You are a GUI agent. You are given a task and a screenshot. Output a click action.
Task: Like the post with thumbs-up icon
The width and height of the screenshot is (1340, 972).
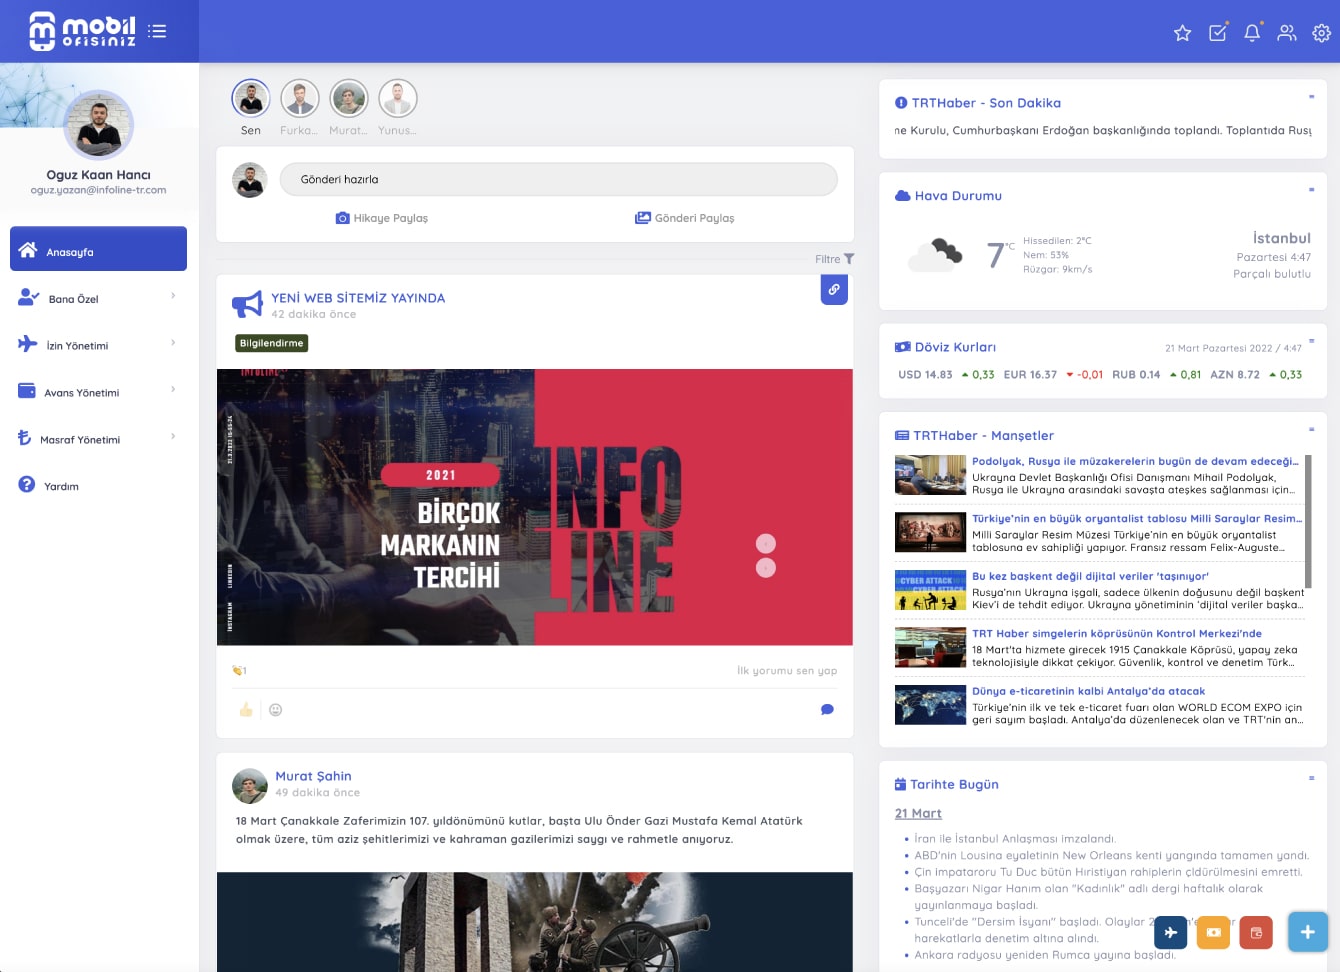(246, 710)
